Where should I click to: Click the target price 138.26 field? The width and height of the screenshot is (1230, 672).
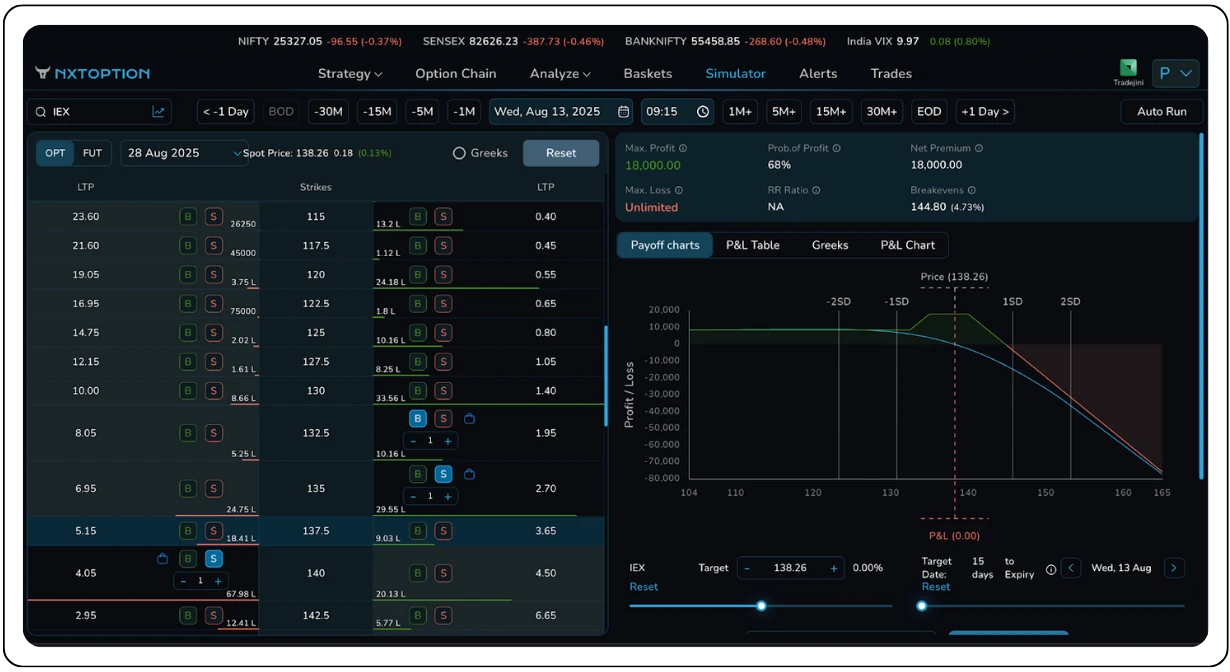pos(790,568)
